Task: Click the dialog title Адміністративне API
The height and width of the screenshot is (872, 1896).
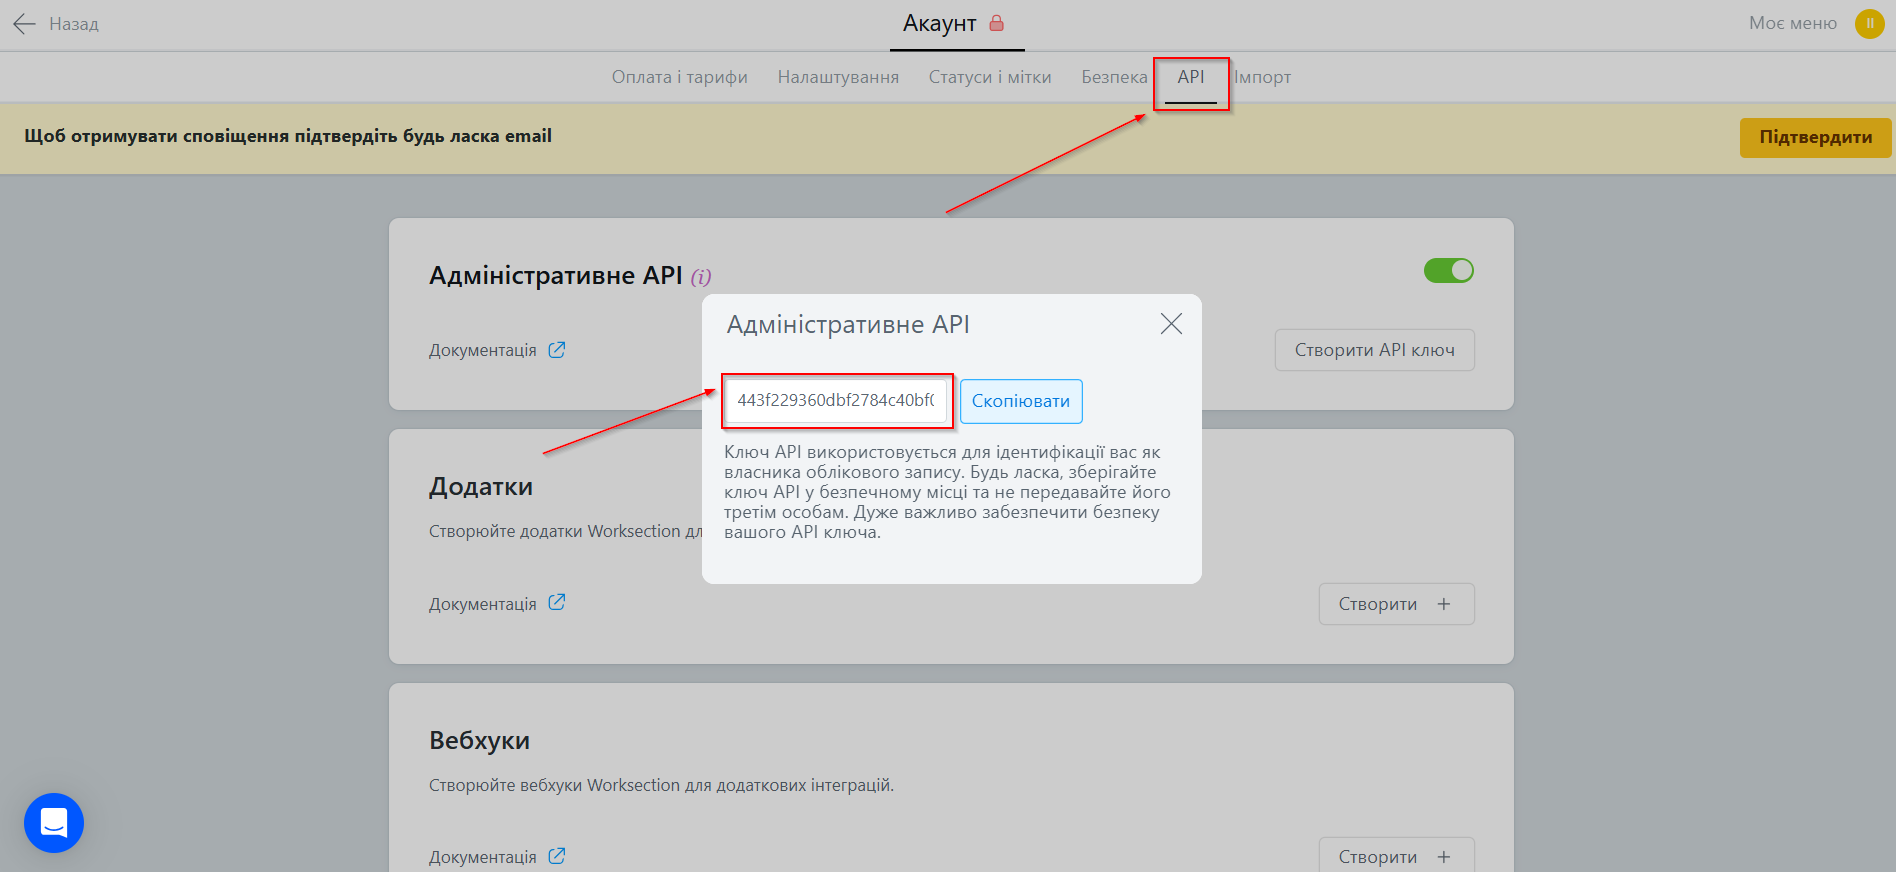Action: [848, 324]
